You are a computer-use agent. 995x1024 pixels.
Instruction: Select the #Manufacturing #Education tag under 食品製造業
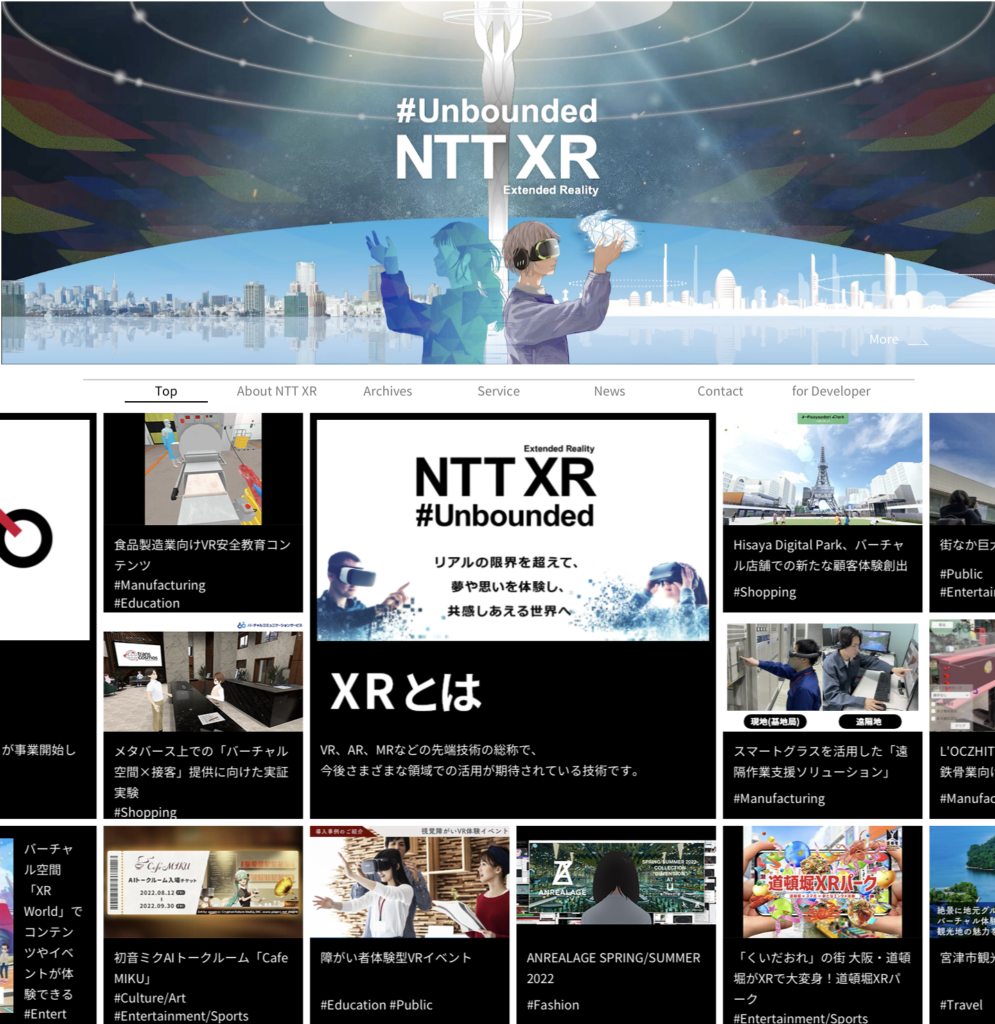click(160, 594)
